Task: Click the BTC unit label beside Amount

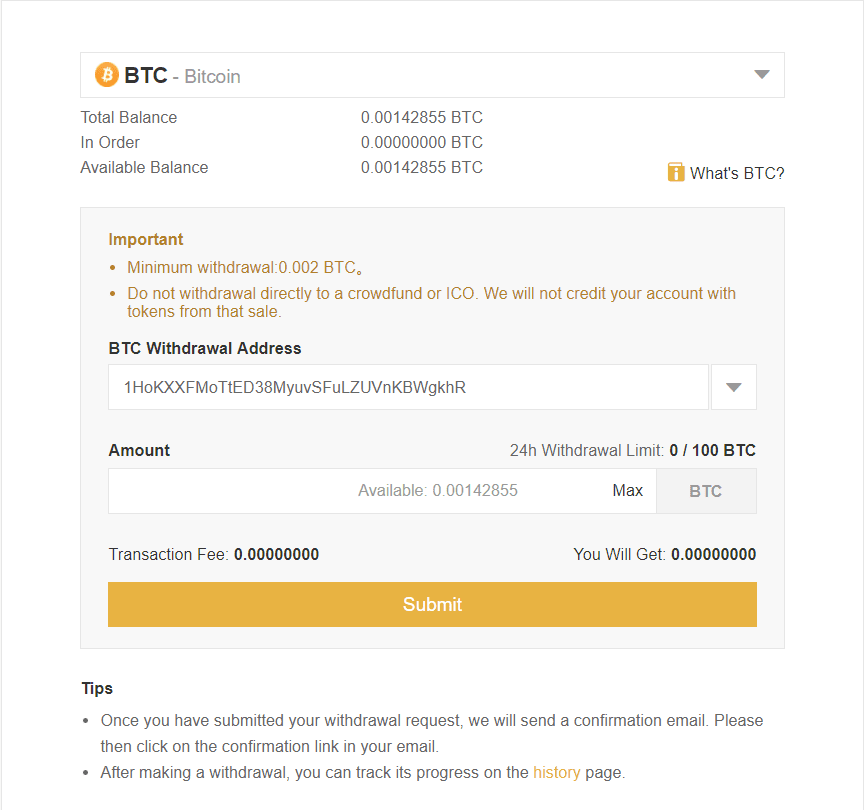Action: tap(706, 490)
